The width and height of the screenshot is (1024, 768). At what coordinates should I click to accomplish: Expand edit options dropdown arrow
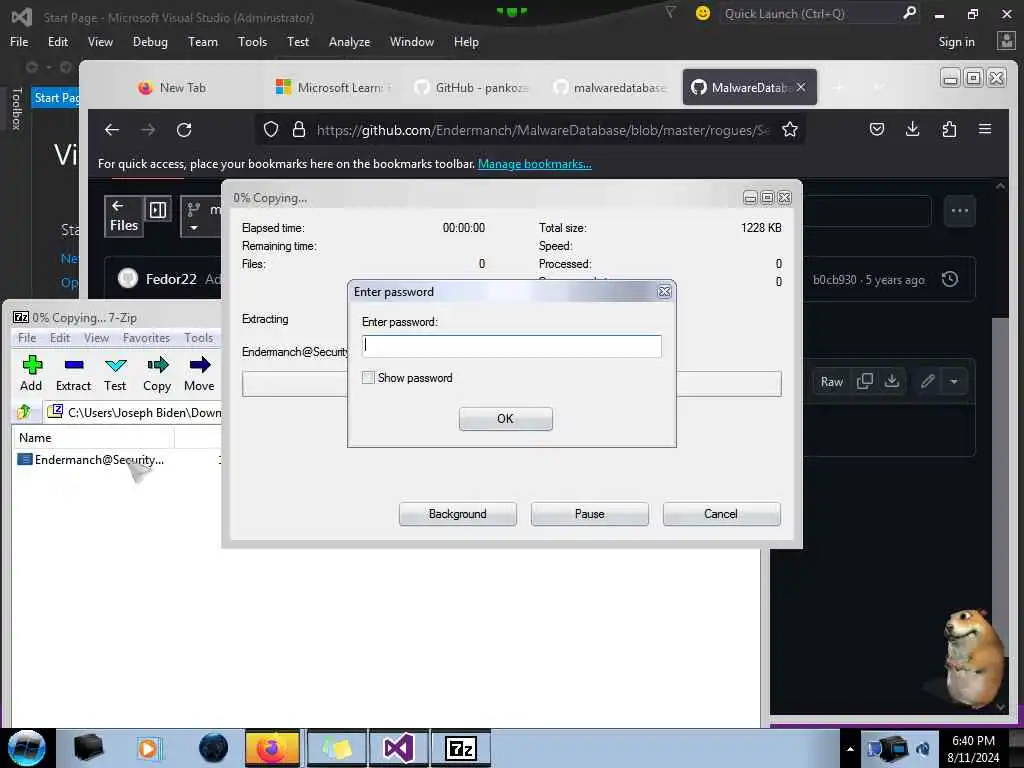pos(954,381)
